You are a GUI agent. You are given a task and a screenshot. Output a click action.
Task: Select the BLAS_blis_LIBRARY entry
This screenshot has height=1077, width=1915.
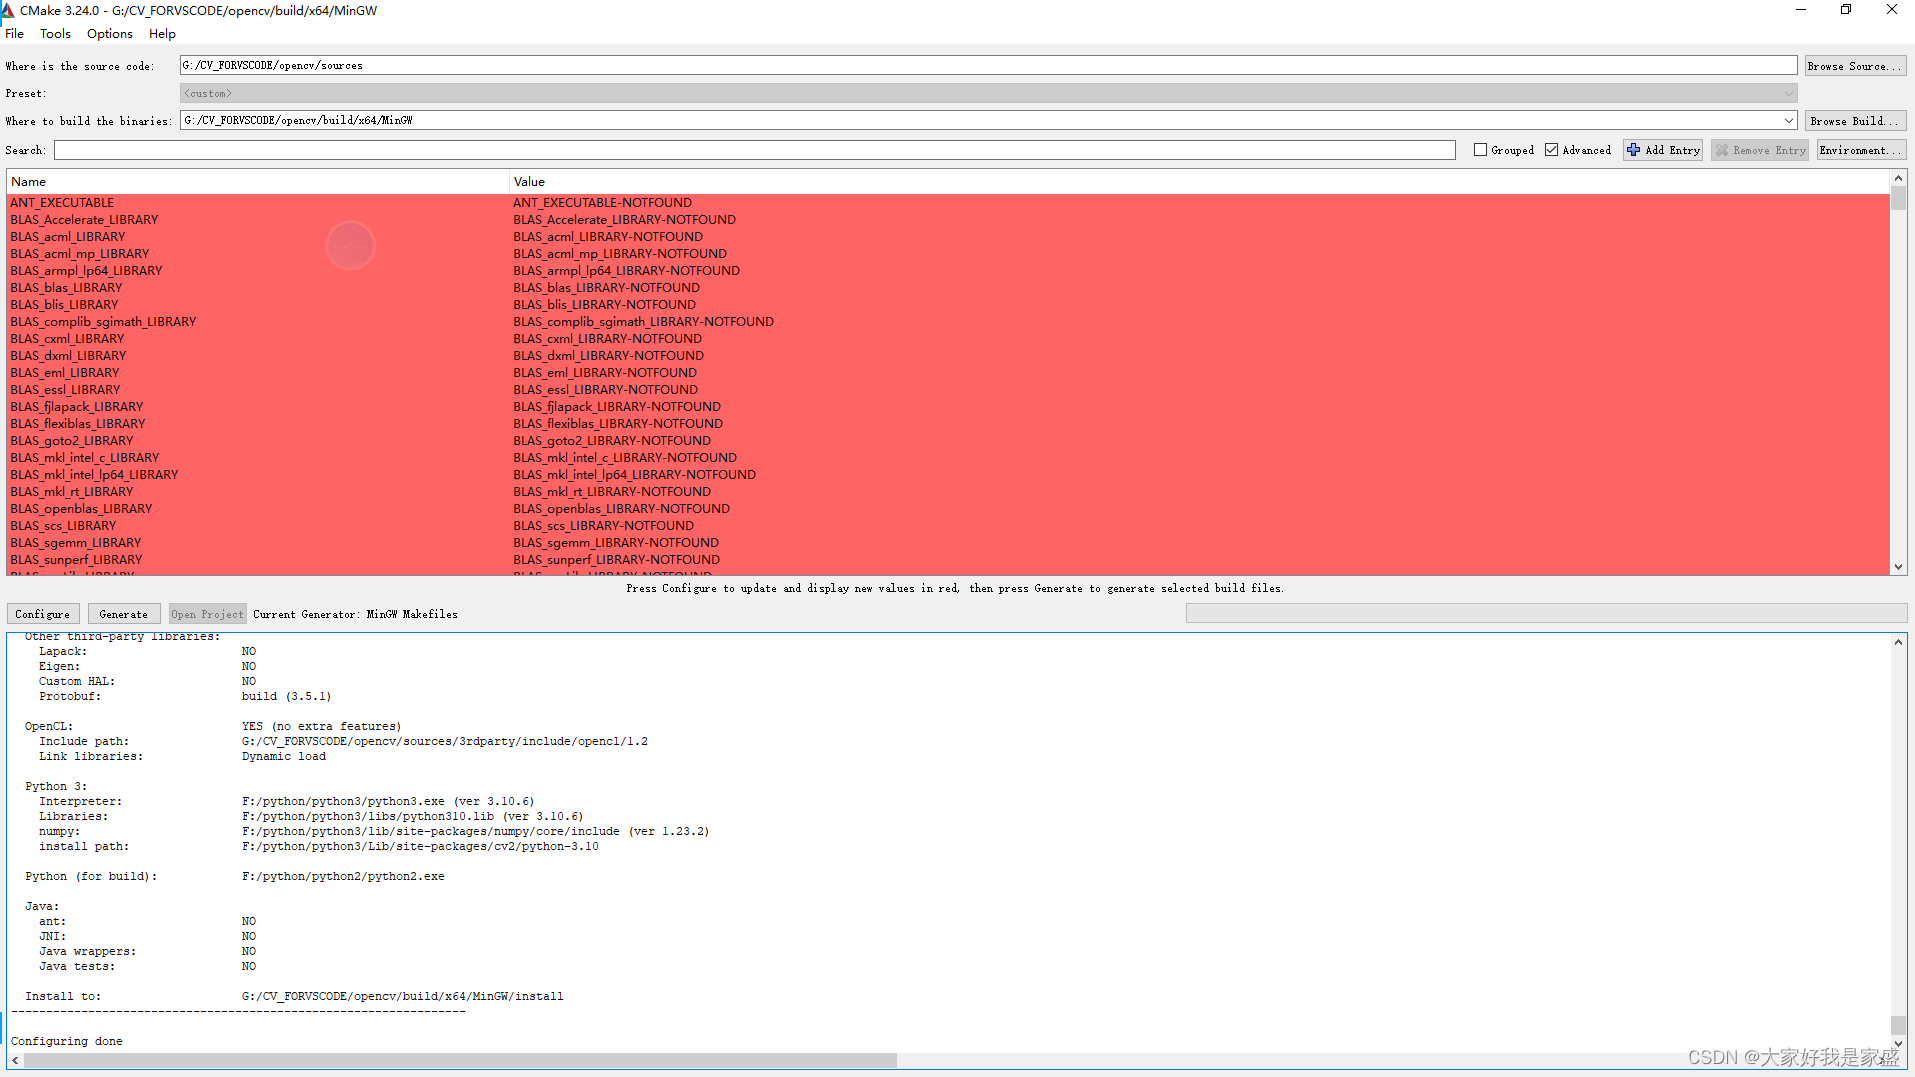pos(64,304)
